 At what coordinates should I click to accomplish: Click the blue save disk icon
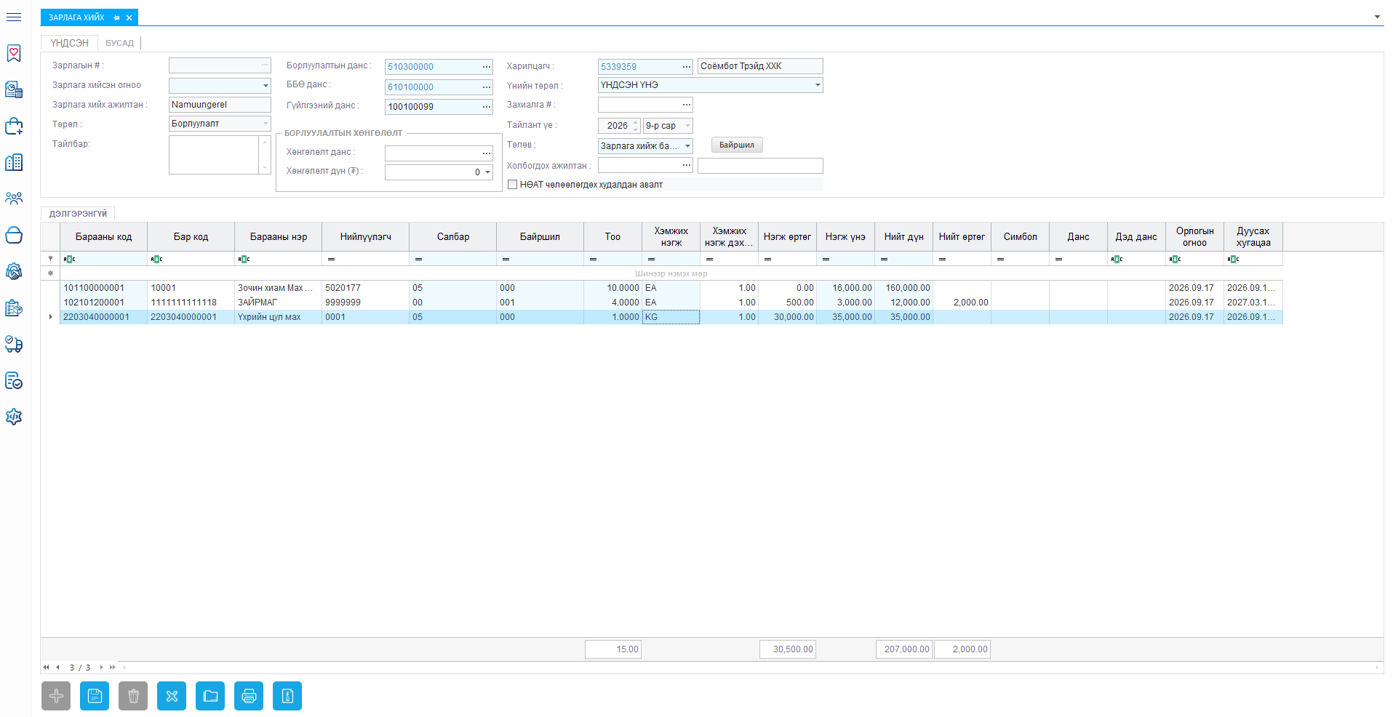[95, 696]
